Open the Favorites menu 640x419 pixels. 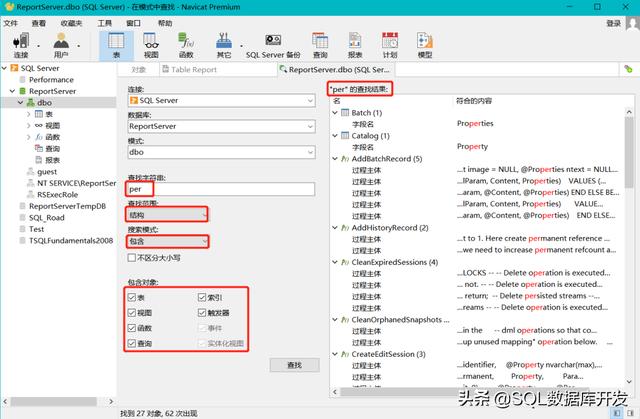(71, 23)
